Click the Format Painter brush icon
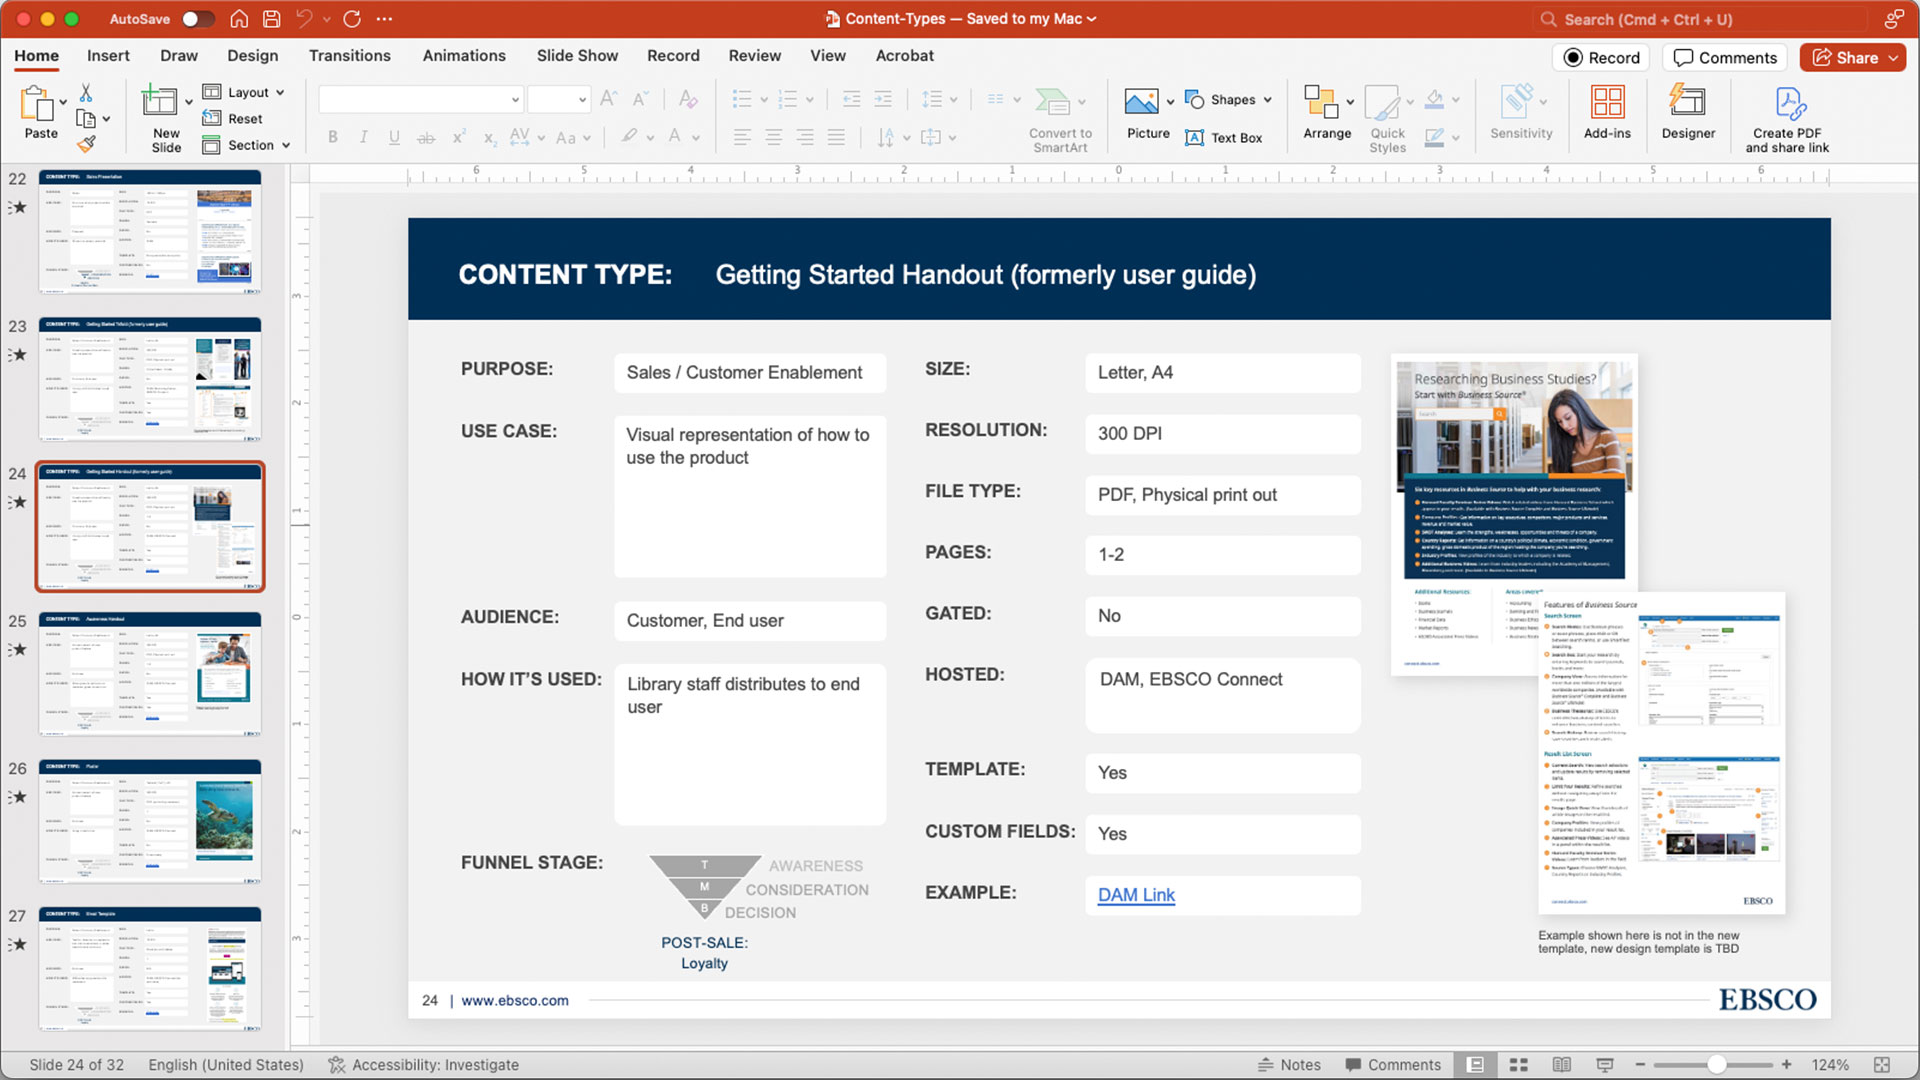1920x1080 pixels. pos(86,144)
